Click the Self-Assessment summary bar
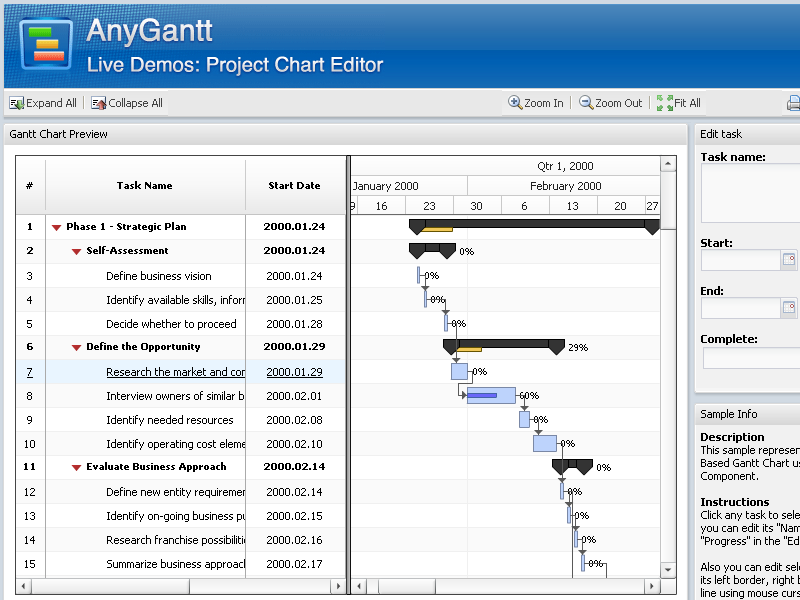 (x=432, y=247)
